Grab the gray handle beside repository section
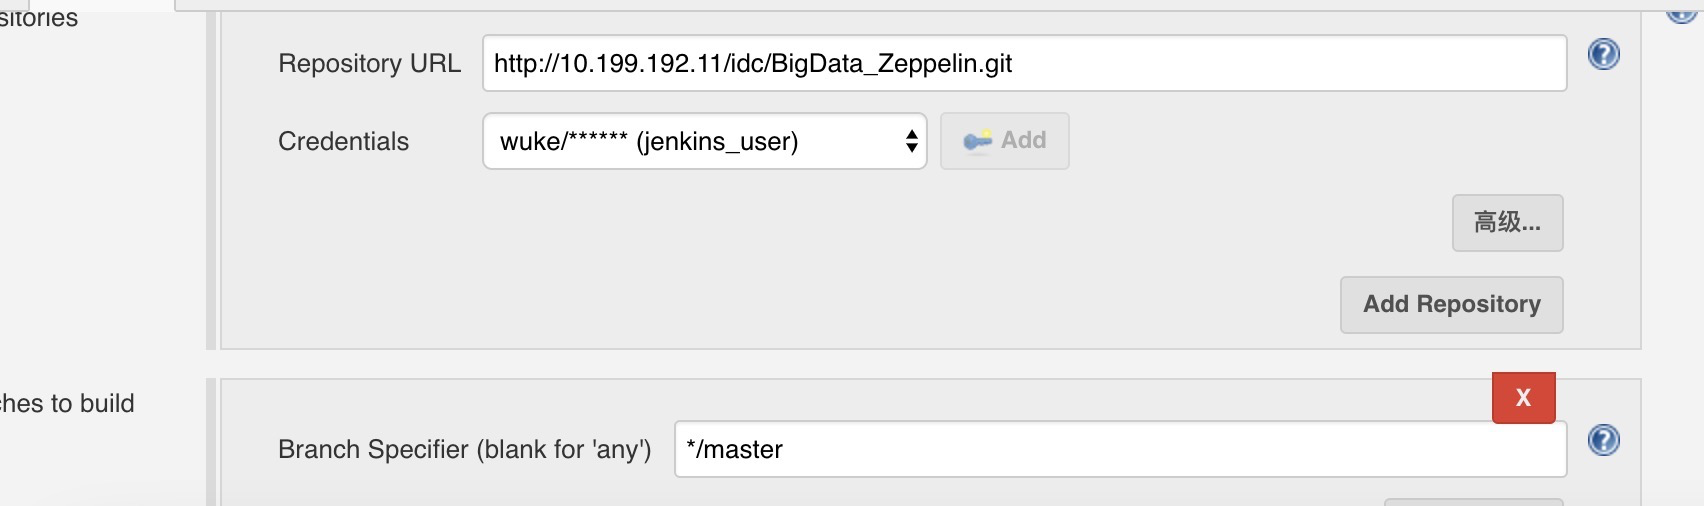1704x506 pixels. click(x=211, y=180)
